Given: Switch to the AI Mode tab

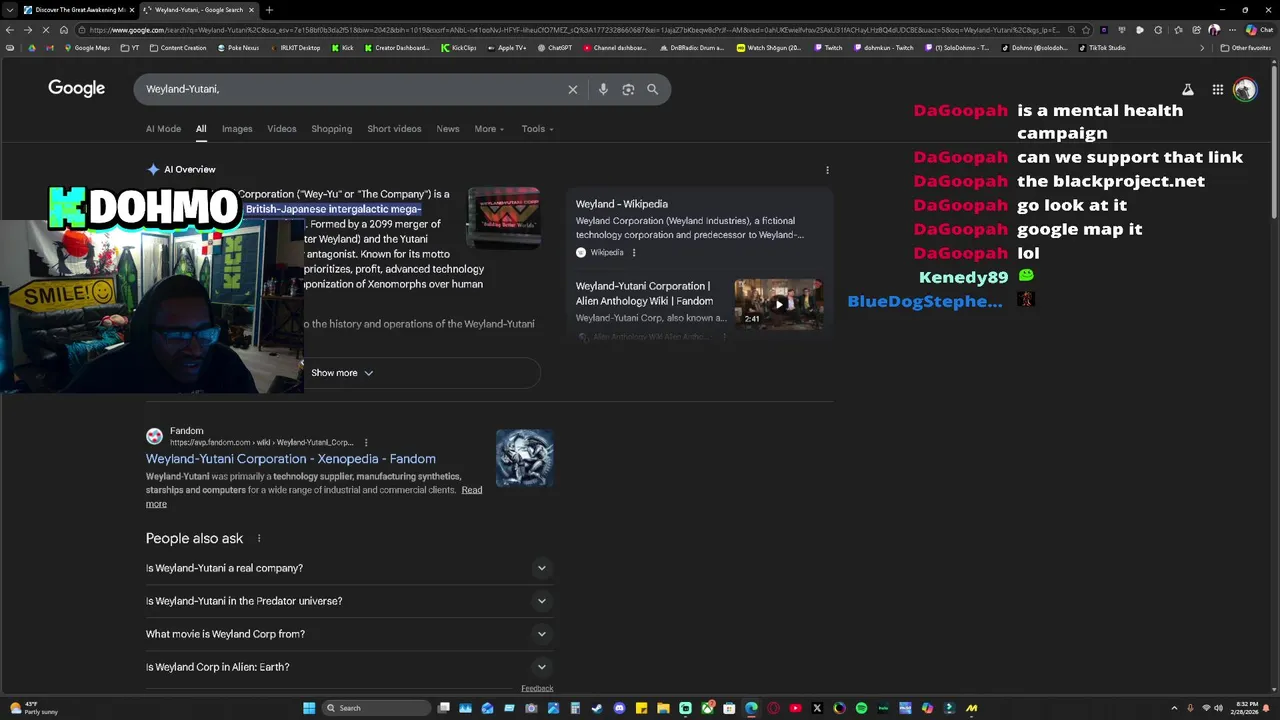Looking at the screenshot, I should coord(163,129).
